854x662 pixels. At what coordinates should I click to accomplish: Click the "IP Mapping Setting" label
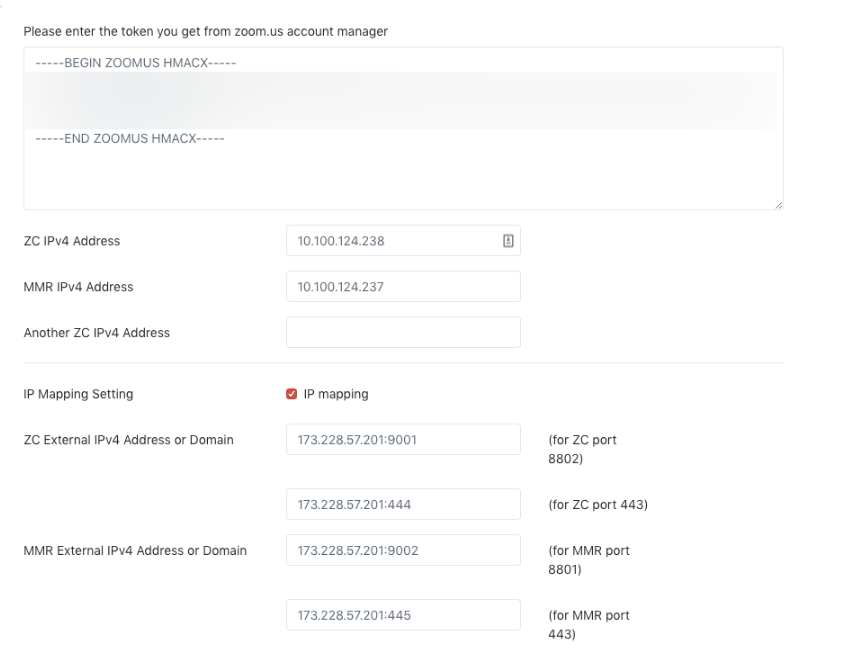pos(78,394)
